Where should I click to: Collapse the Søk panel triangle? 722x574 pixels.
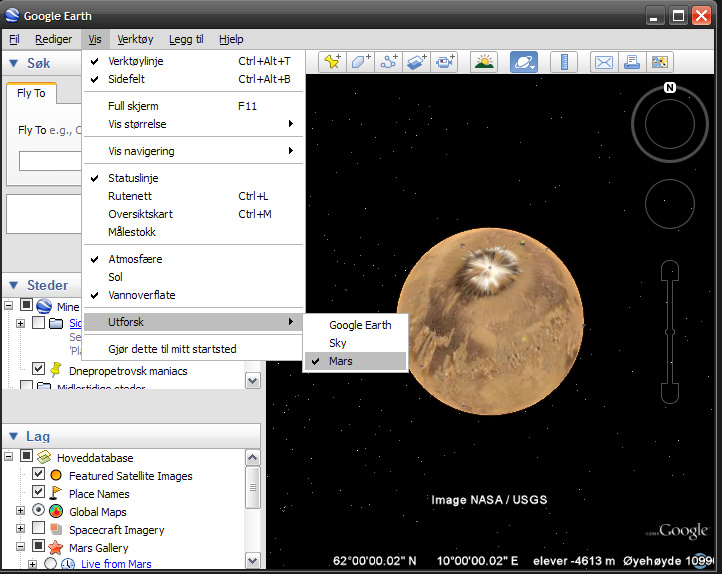pos(14,64)
